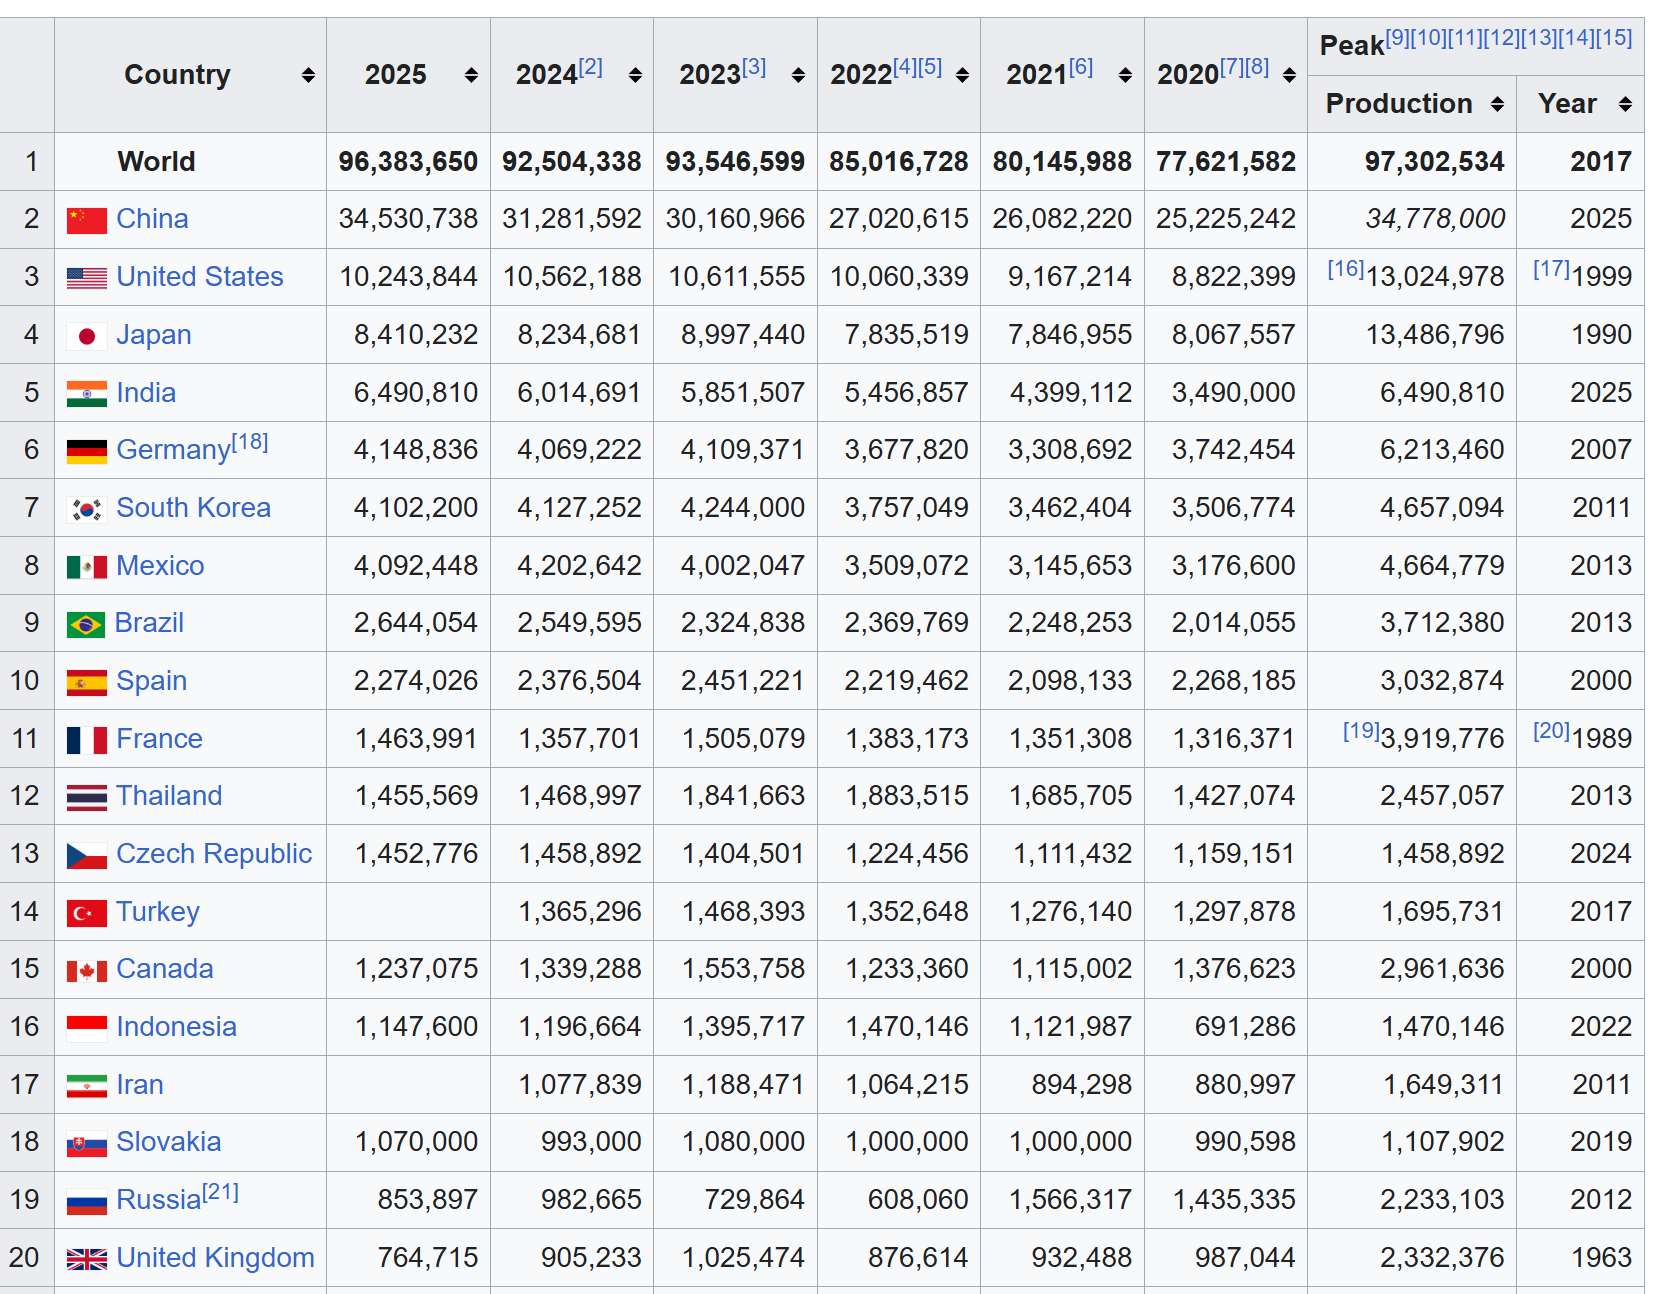This screenshot has height=1294, width=1657.
Task: Click the Mexico flag icon
Action: tap(86, 567)
